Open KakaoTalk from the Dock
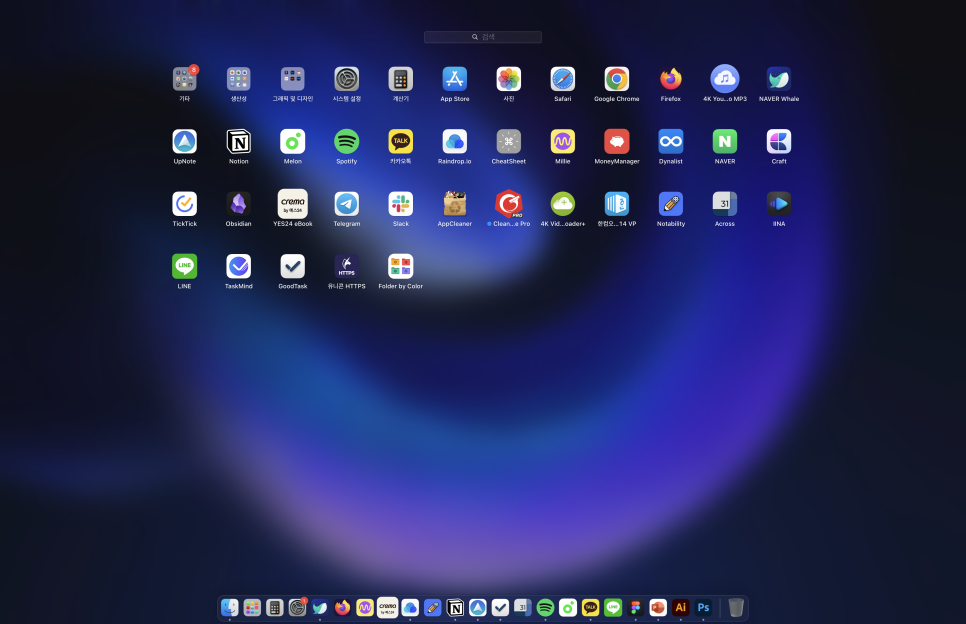The width and height of the screenshot is (966, 624). 590,608
